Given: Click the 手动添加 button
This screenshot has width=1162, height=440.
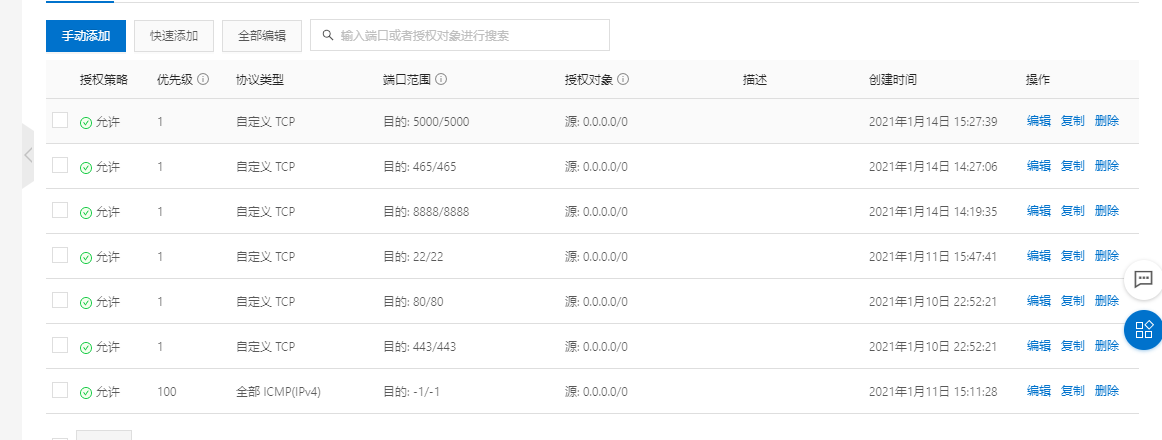Looking at the screenshot, I should 86,35.
